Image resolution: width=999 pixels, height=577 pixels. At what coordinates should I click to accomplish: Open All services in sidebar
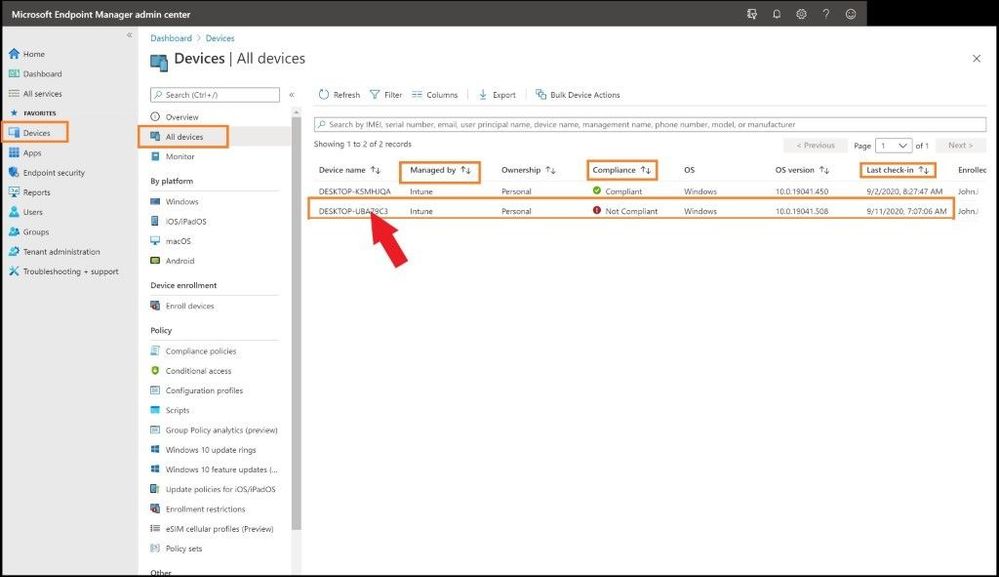35,94
